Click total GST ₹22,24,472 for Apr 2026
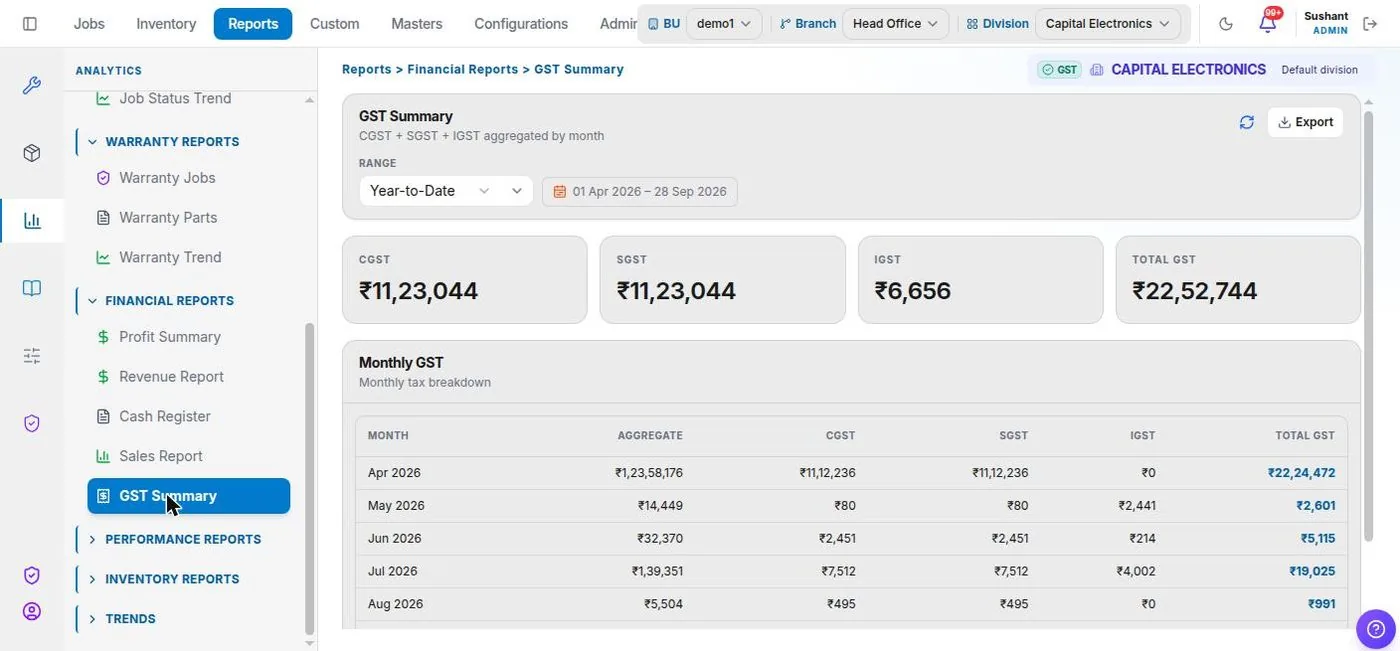Image resolution: width=1400 pixels, height=651 pixels. click(1301, 473)
